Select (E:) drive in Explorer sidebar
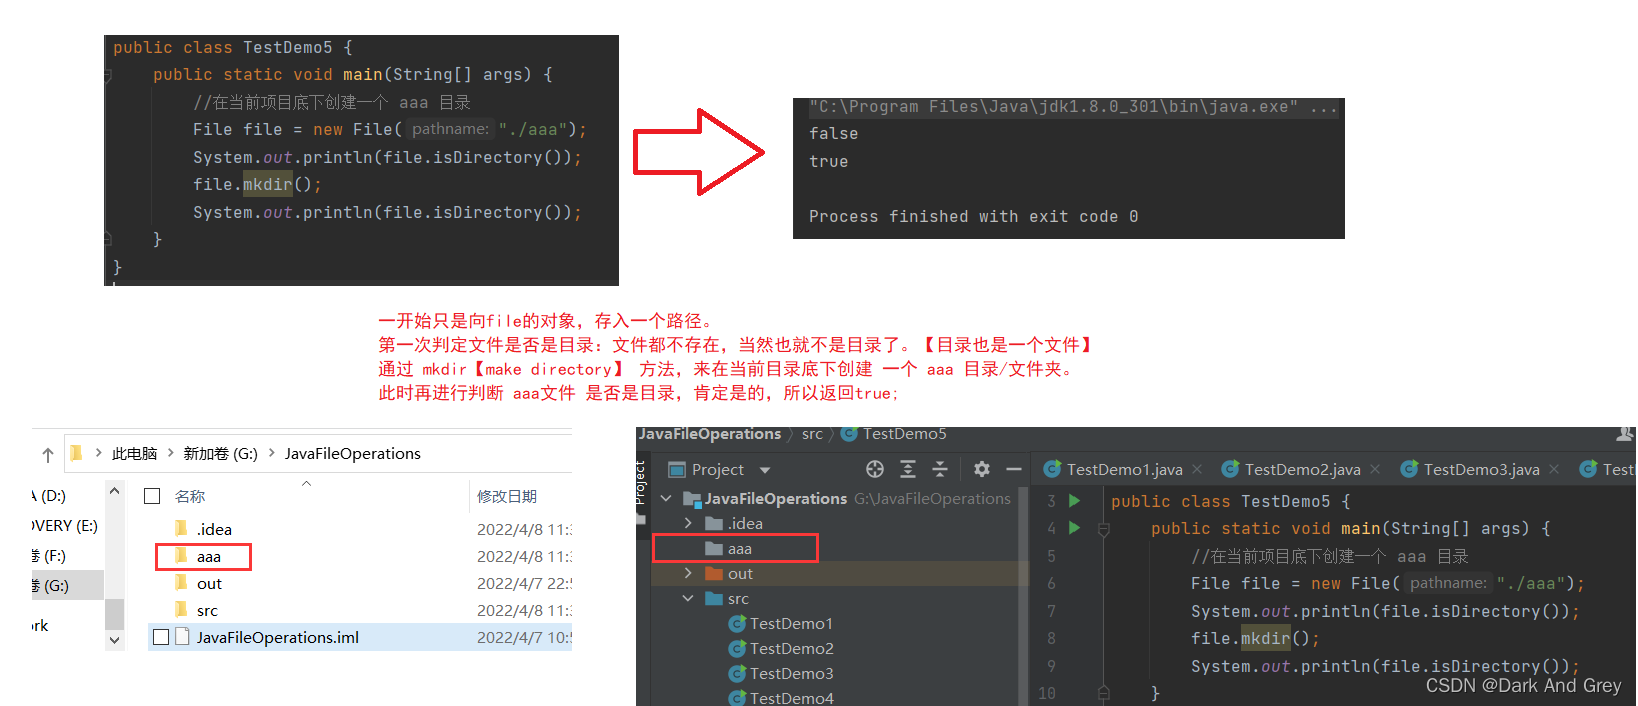The height and width of the screenshot is (706, 1638). 65,526
